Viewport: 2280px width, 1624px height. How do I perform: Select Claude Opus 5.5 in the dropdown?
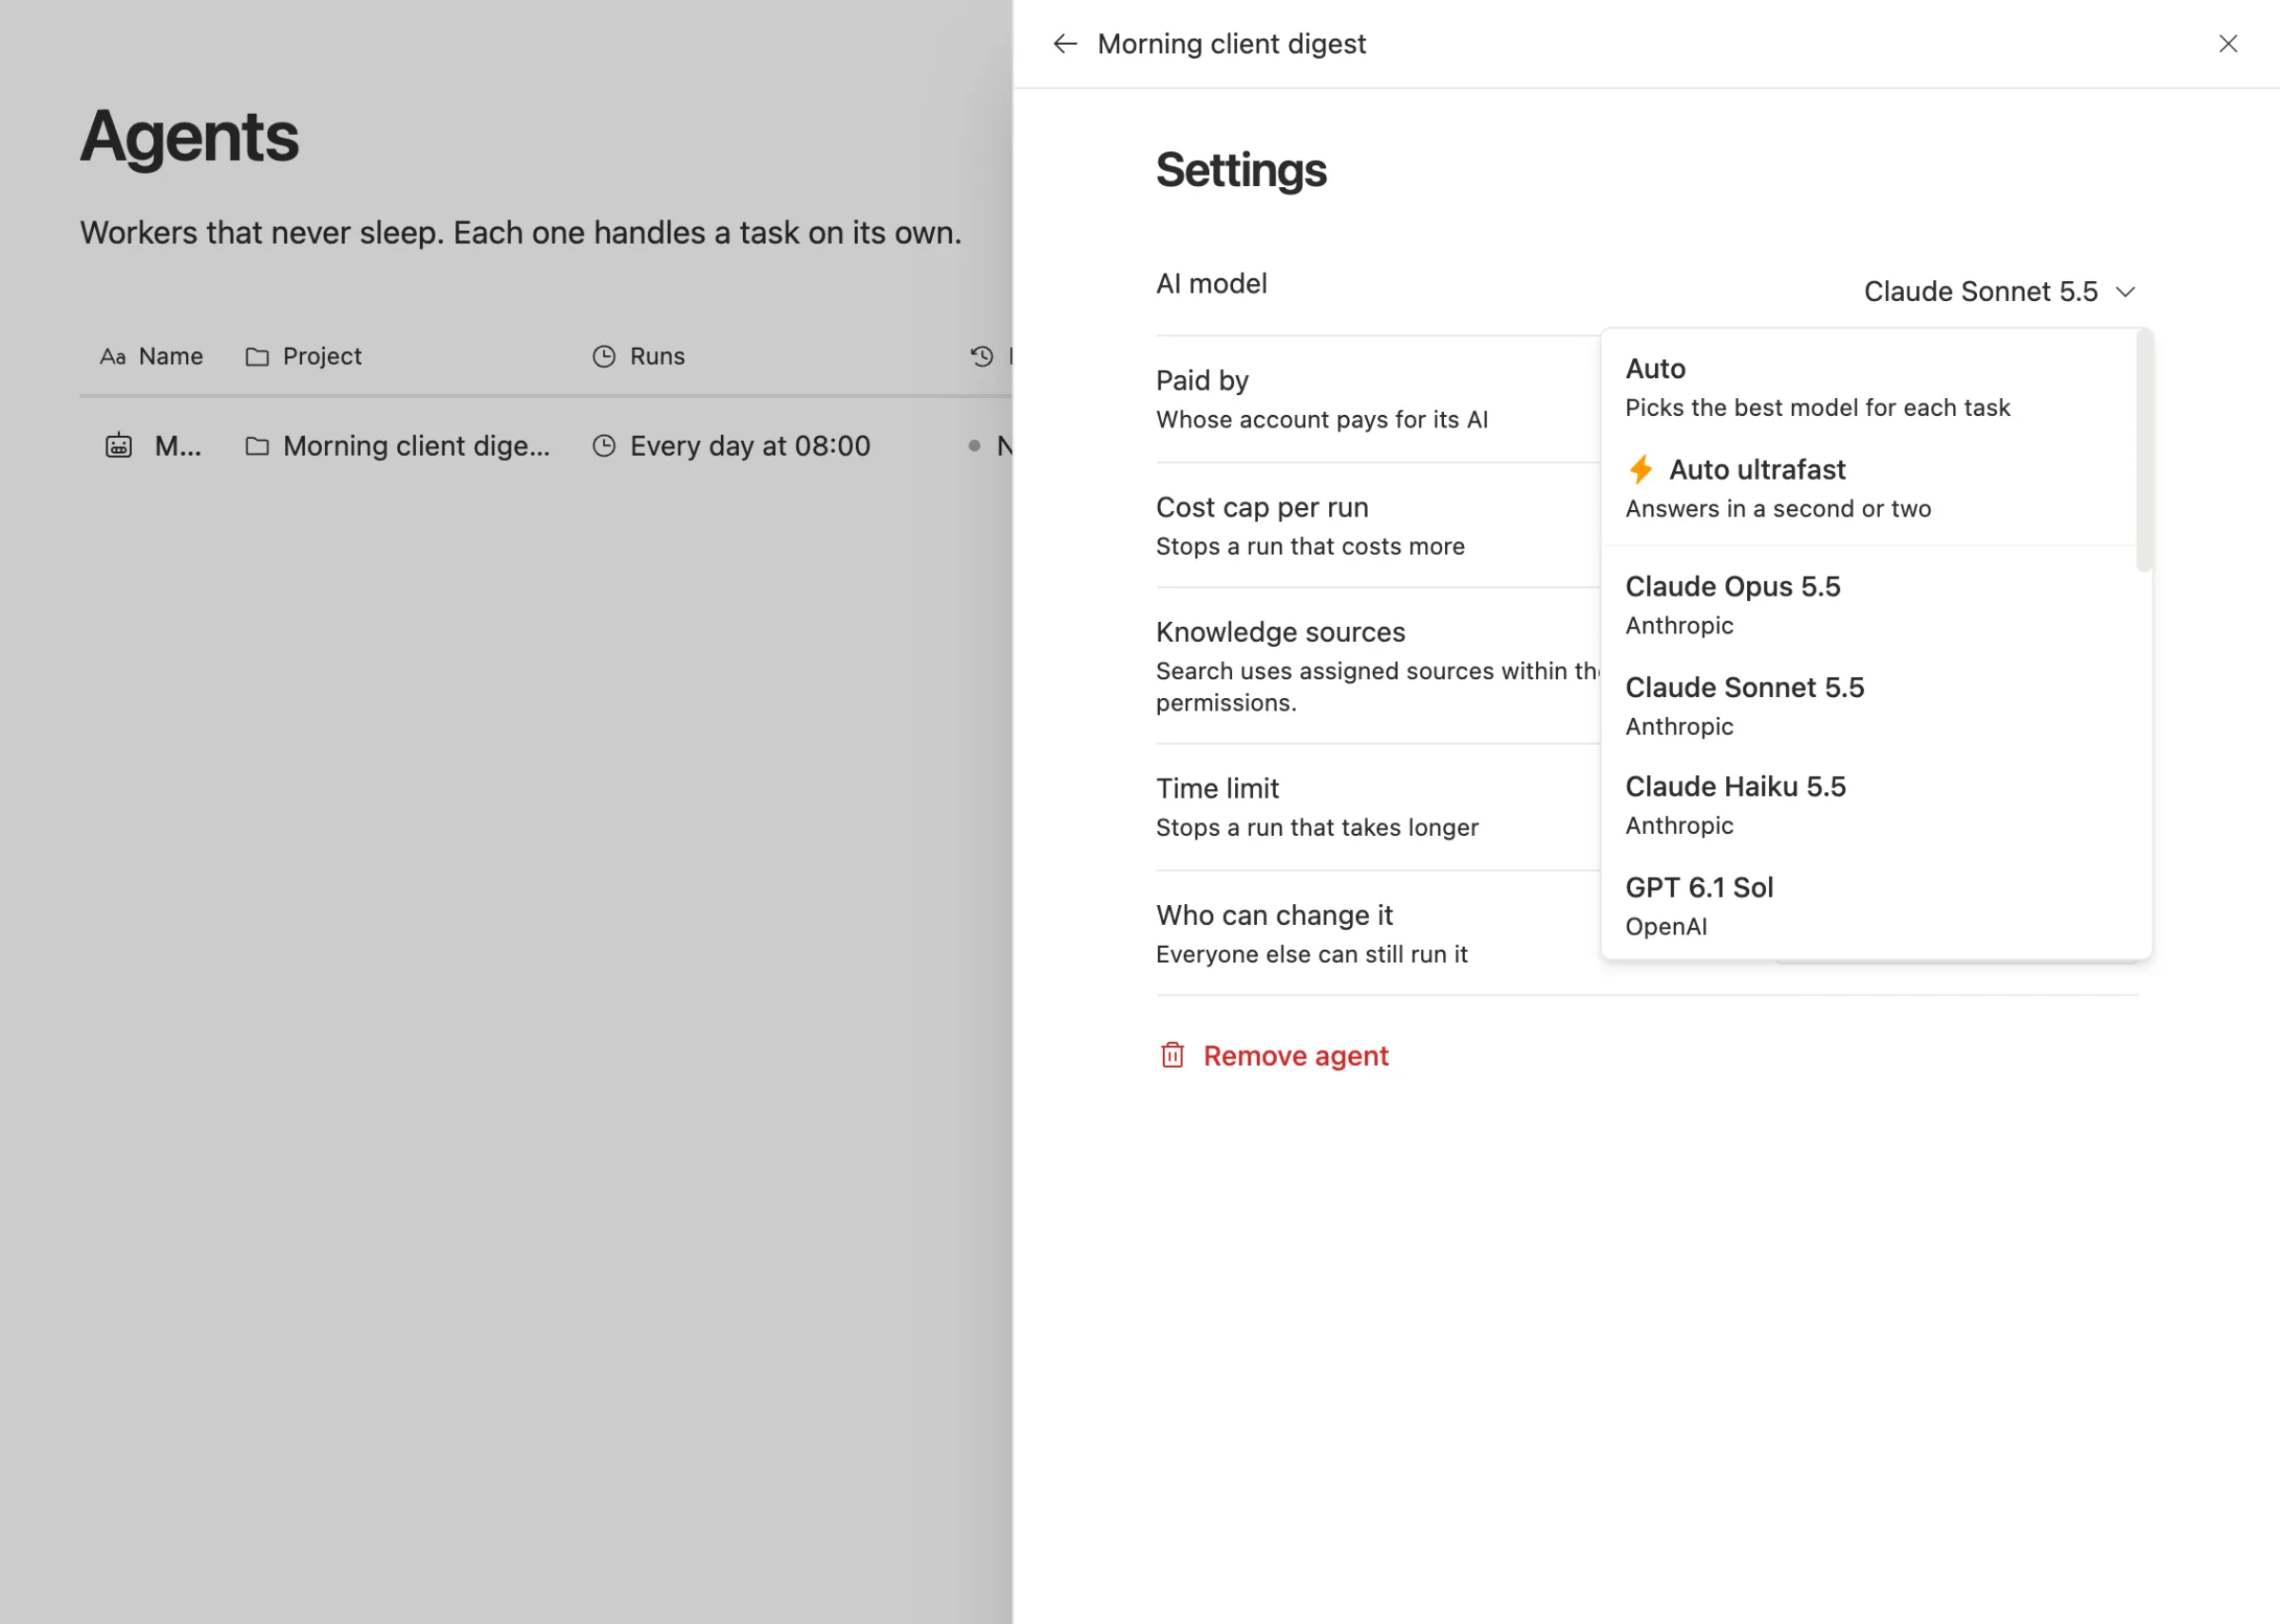(x=1868, y=605)
